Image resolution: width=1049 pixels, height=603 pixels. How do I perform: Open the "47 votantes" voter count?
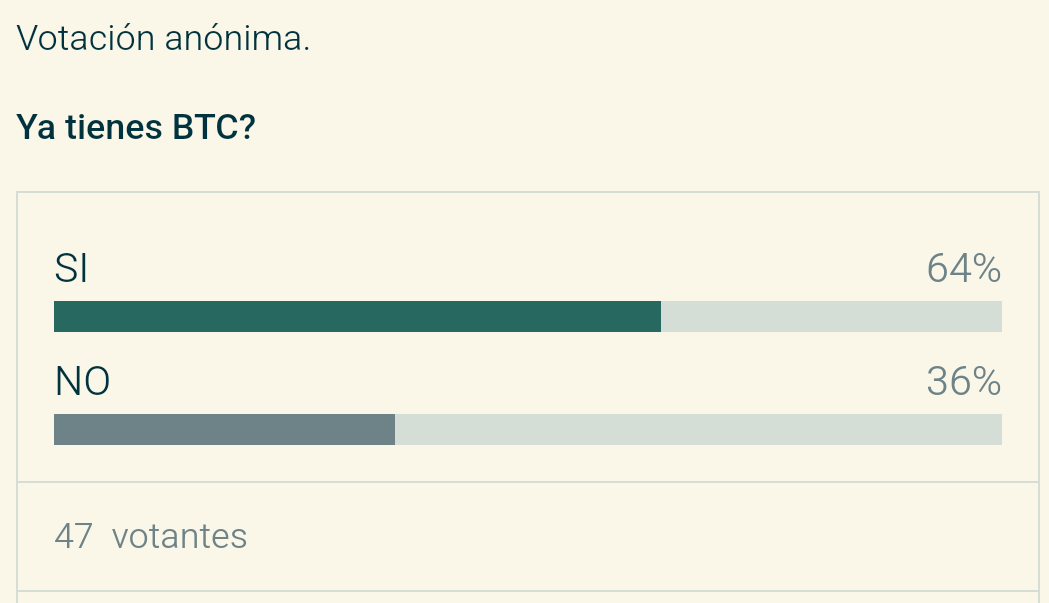click(151, 536)
